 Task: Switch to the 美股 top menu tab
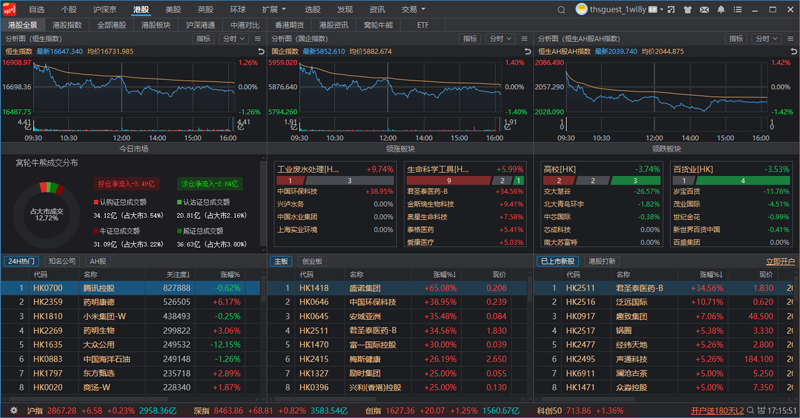click(x=173, y=10)
